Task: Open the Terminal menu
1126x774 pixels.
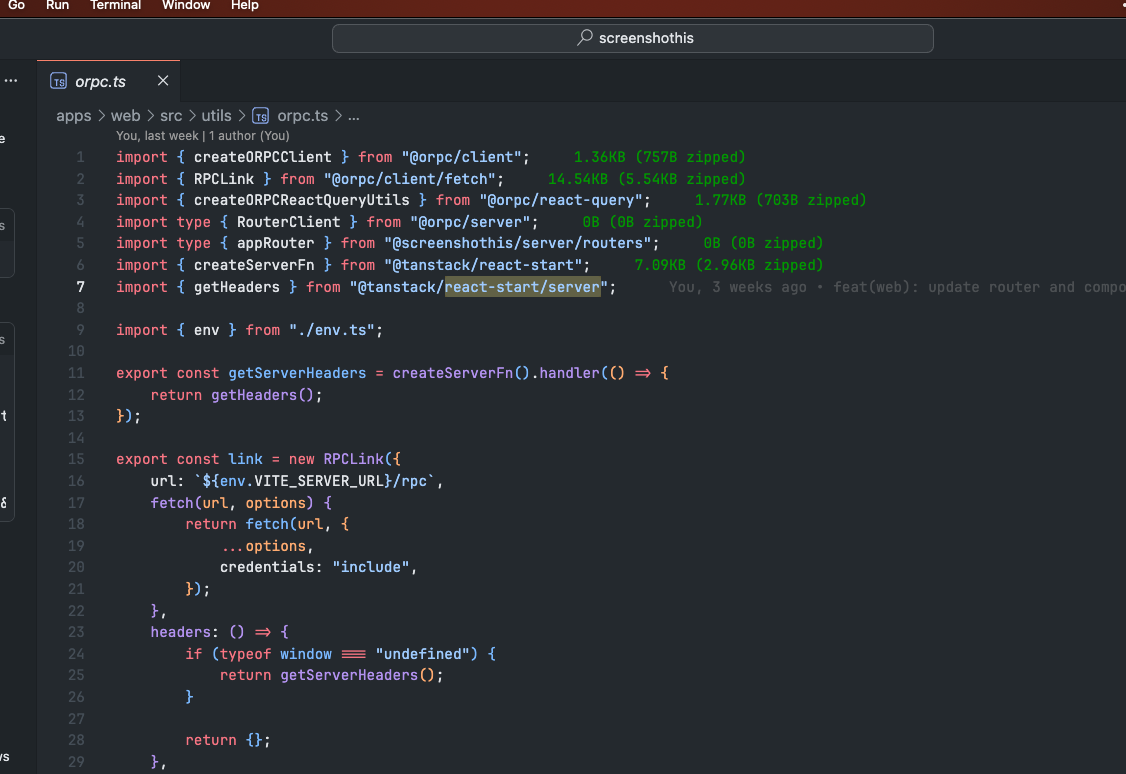Action: (x=116, y=5)
